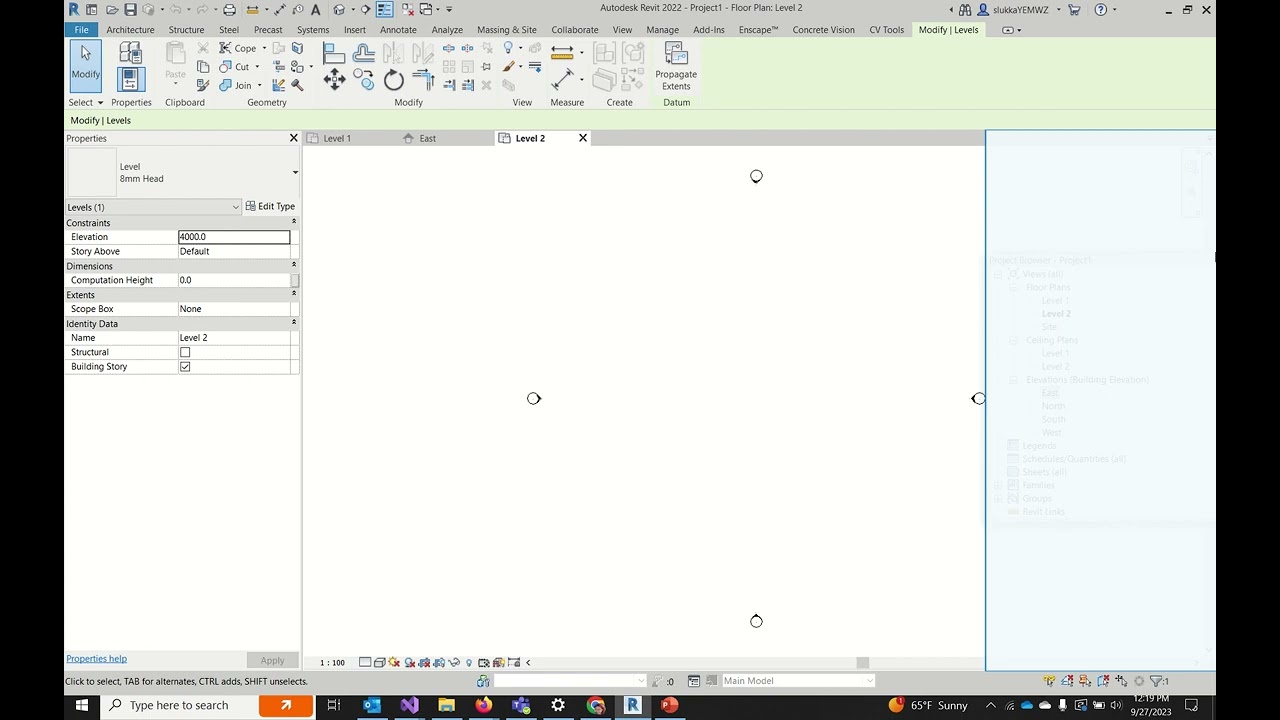This screenshot has height=720, width=1280.
Task: Click the Apply button in Properties
Action: (272, 660)
